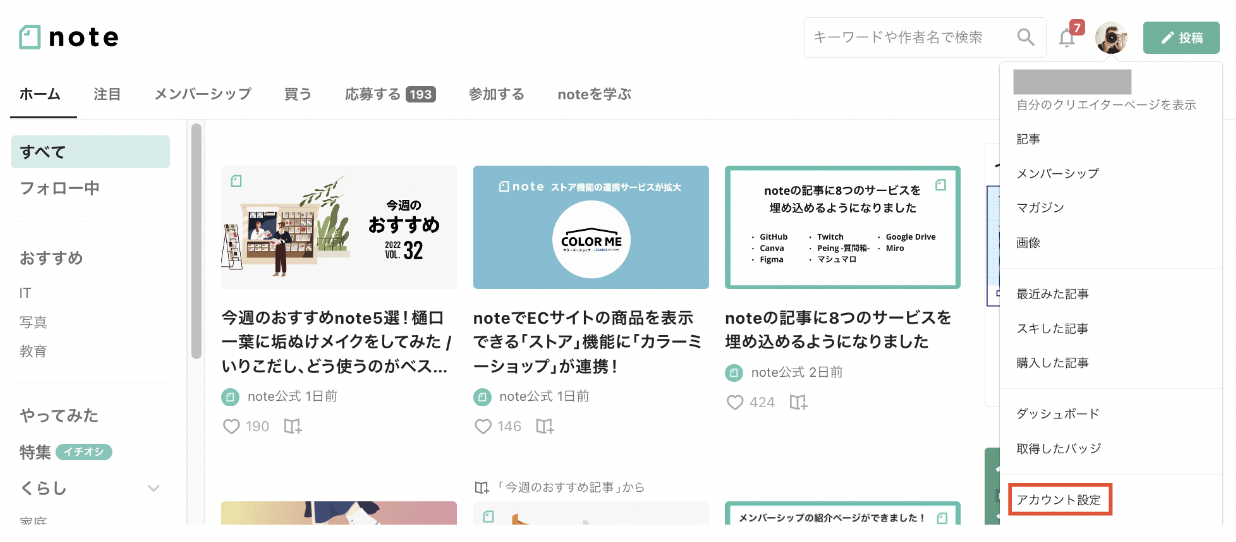Click the note logo
Screen dimensions: 1236x542
[x=68, y=37]
